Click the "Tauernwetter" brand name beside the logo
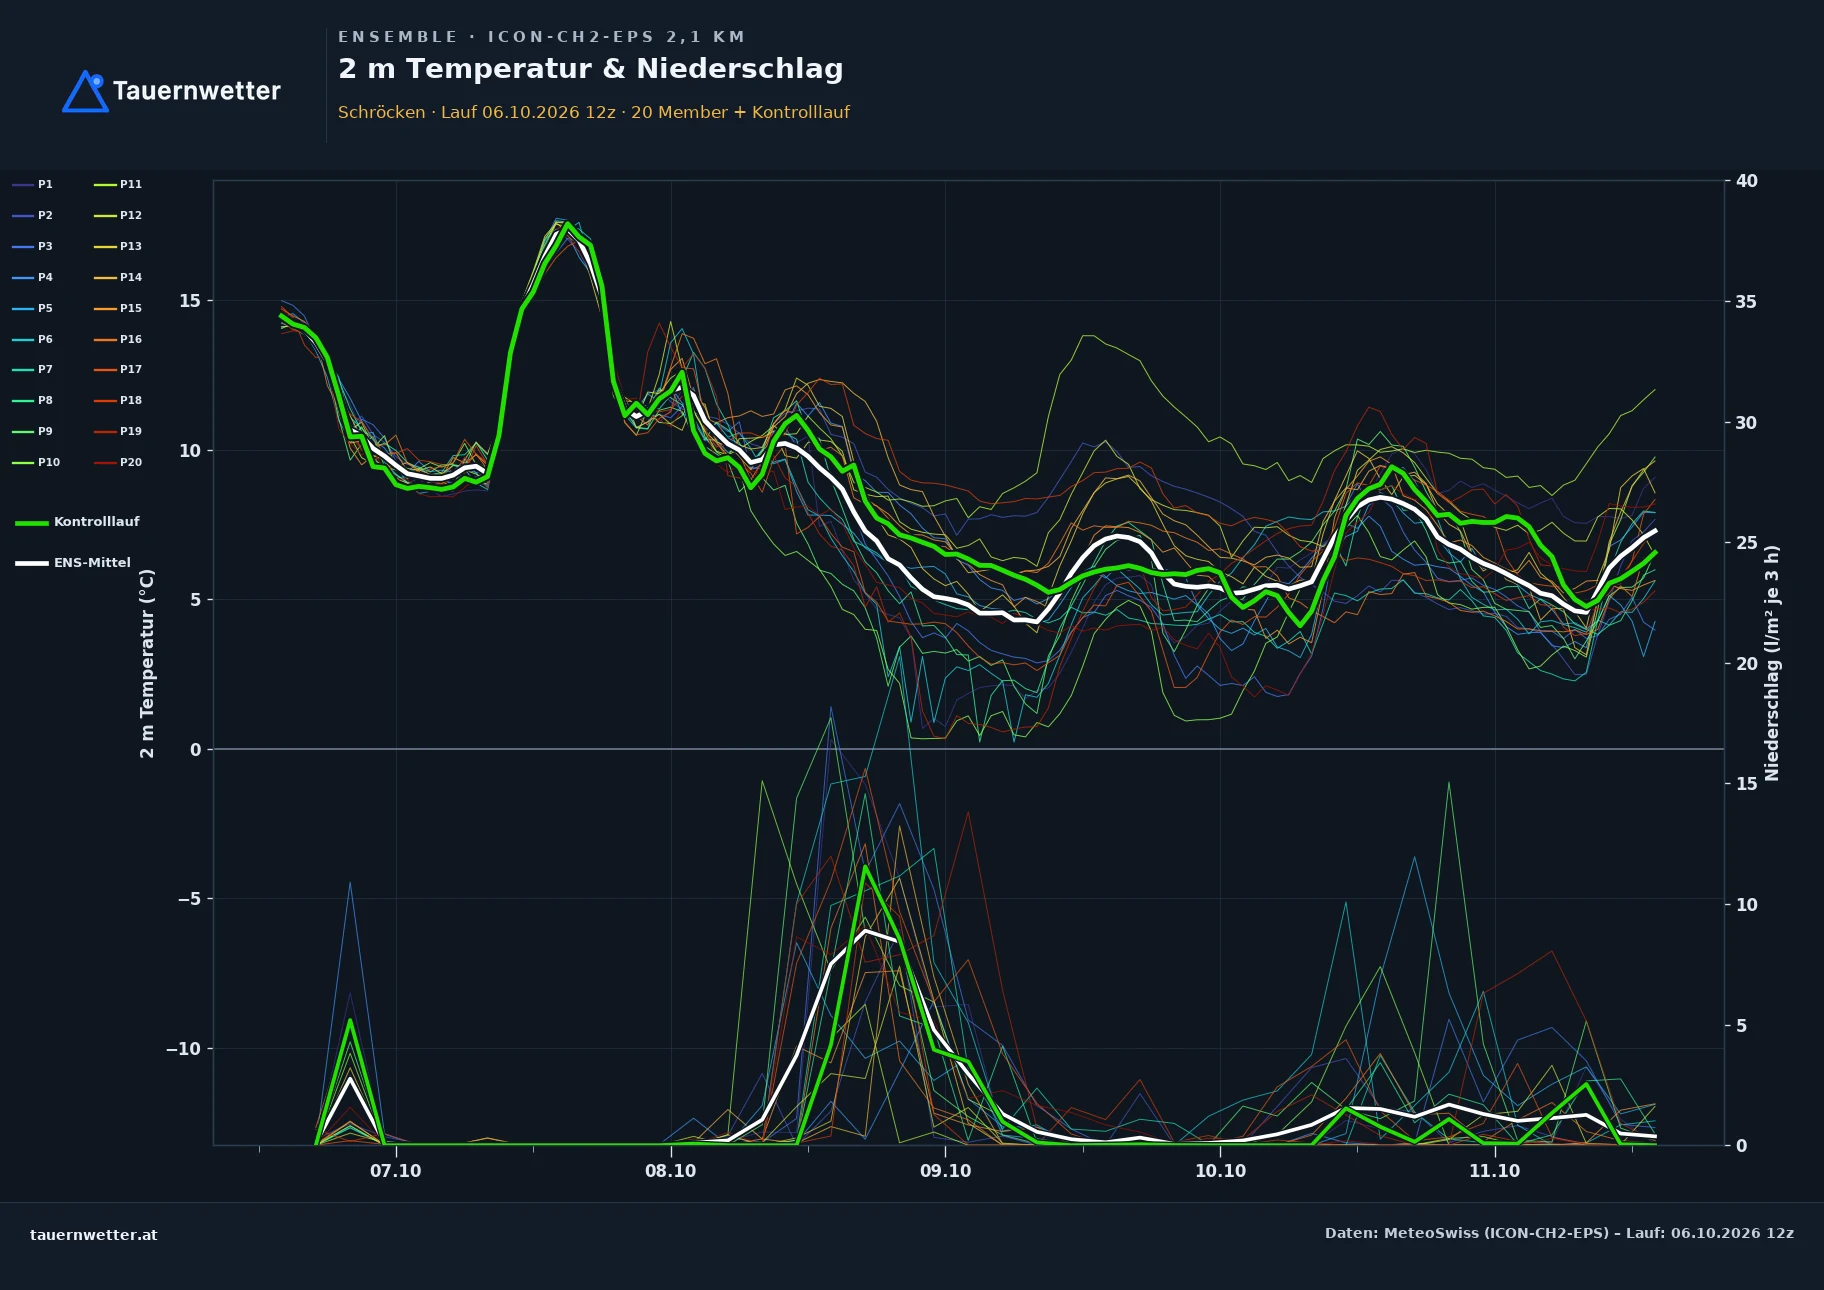Viewport: 1824px width, 1290px height. [x=197, y=91]
